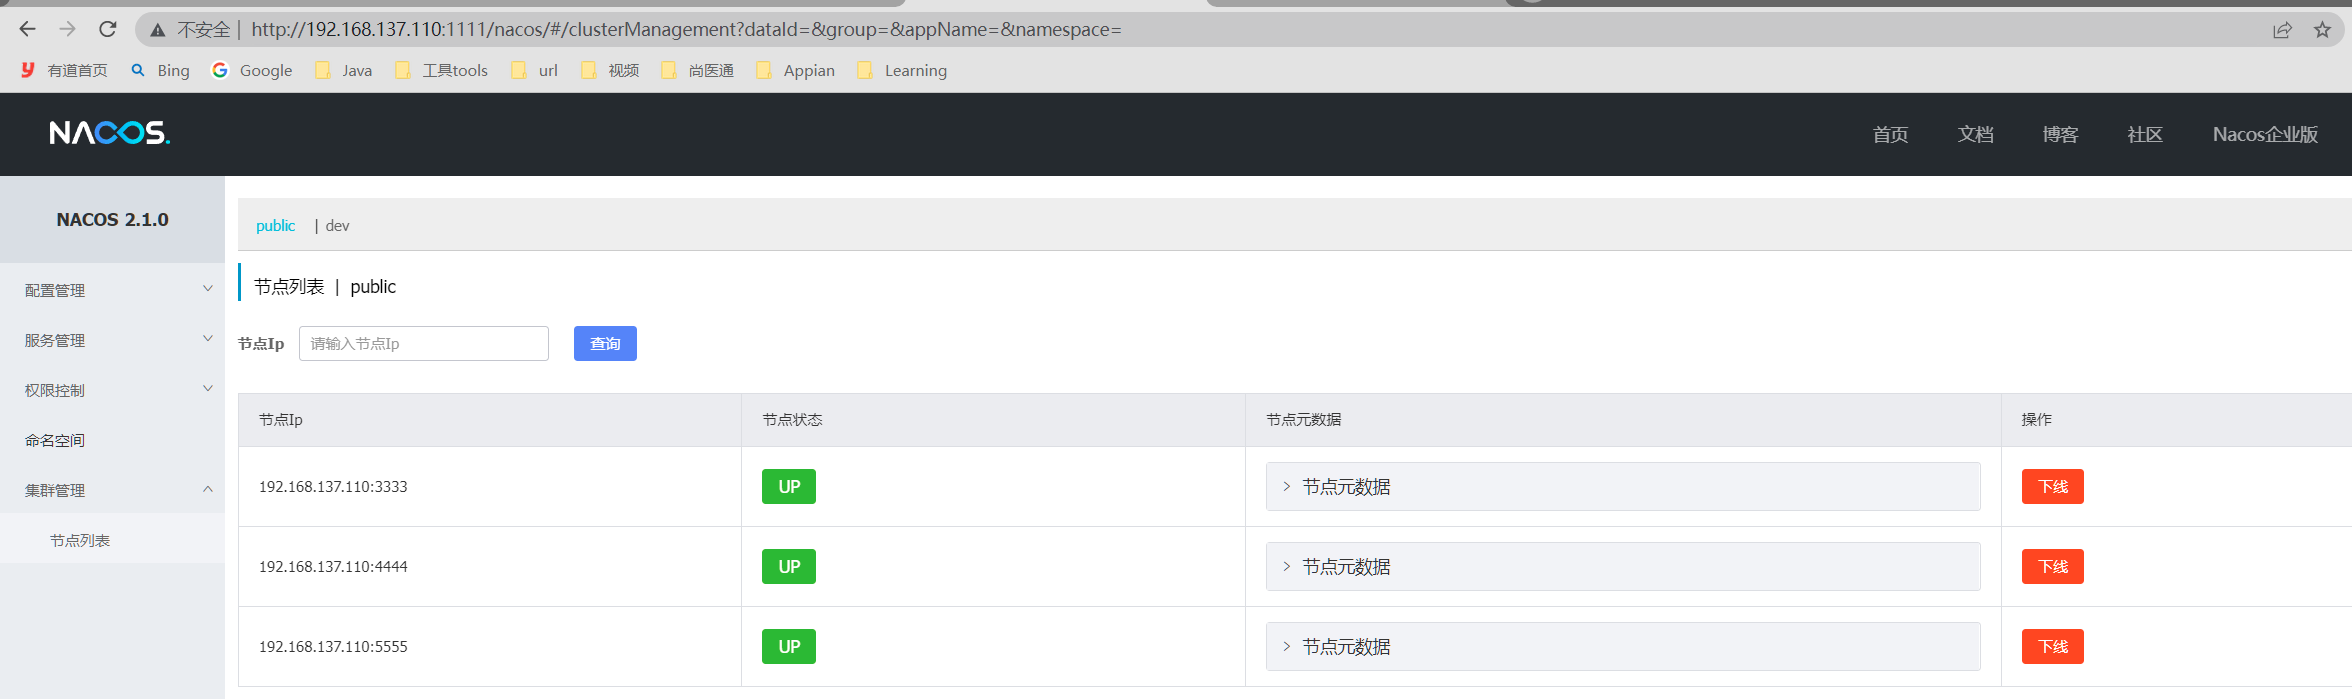Expand 节点元数据 for node 5555
The height and width of the screenshot is (699, 2352).
(x=1623, y=646)
